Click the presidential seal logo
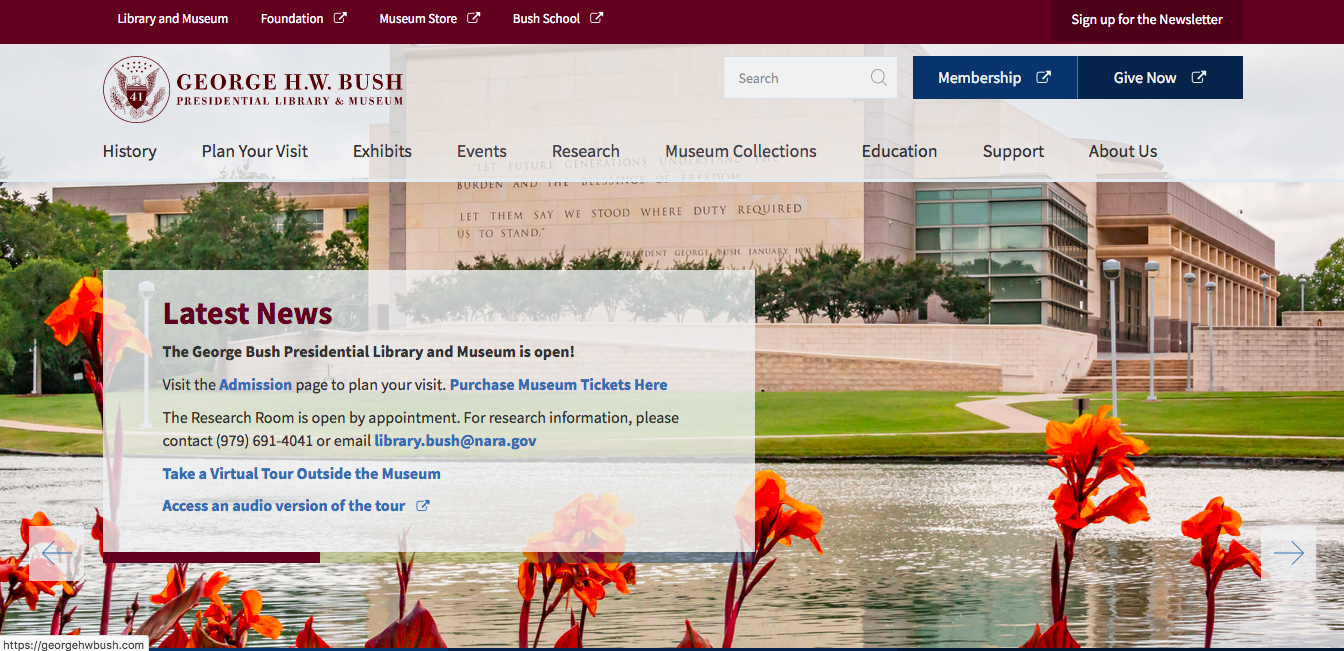 (136, 89)
